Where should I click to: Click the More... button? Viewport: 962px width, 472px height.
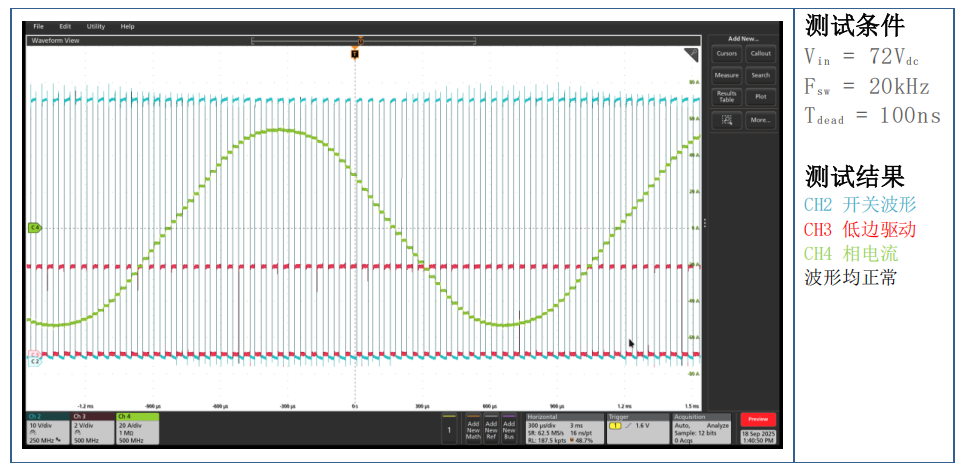(761, 120)
